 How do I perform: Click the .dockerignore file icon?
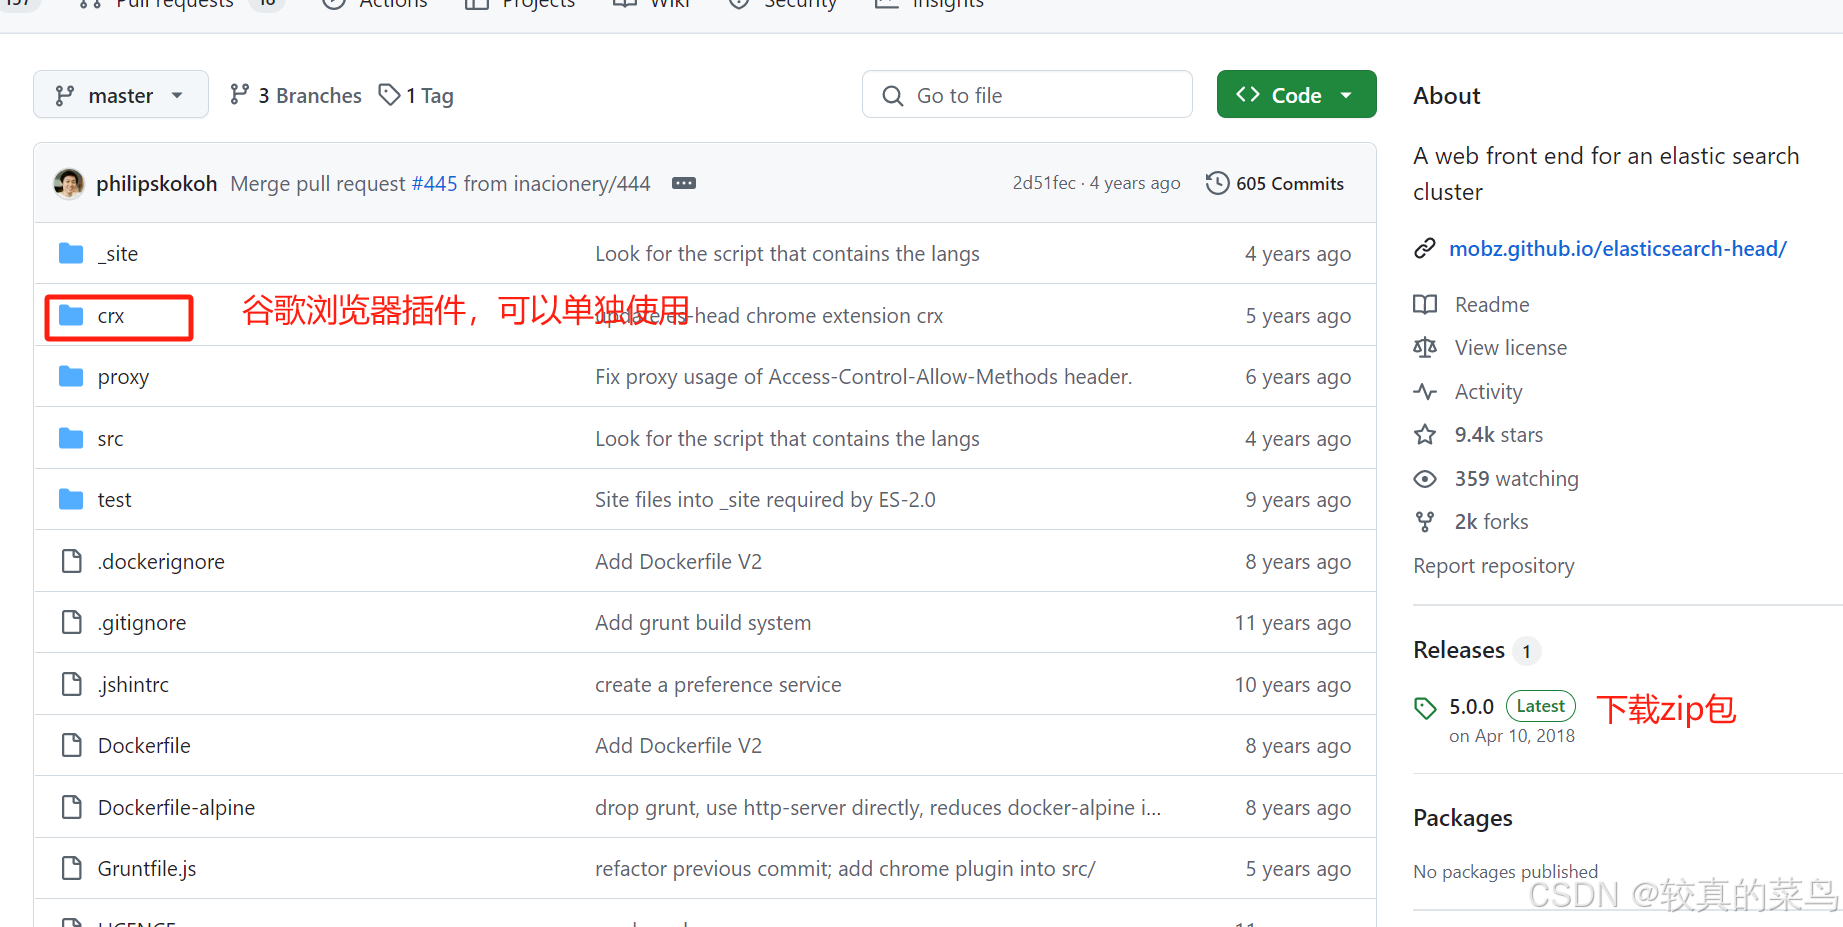click(x=71, y=561)
